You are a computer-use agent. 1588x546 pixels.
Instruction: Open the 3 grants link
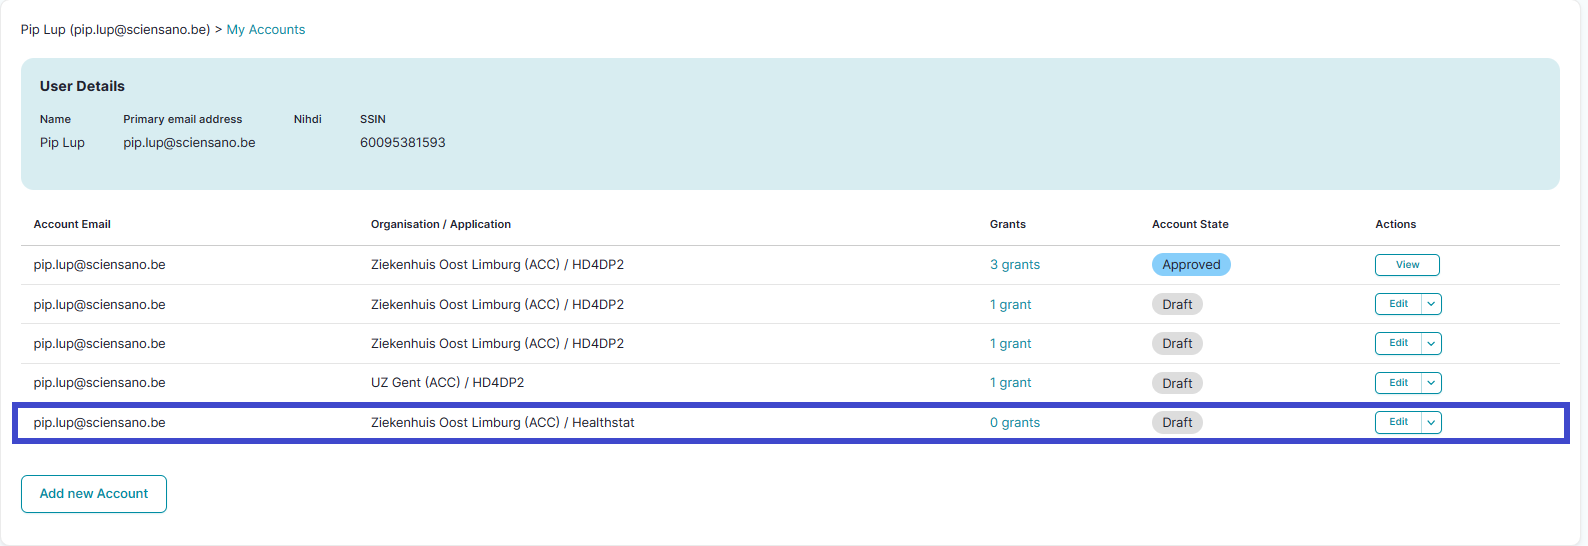[1014, 265]
